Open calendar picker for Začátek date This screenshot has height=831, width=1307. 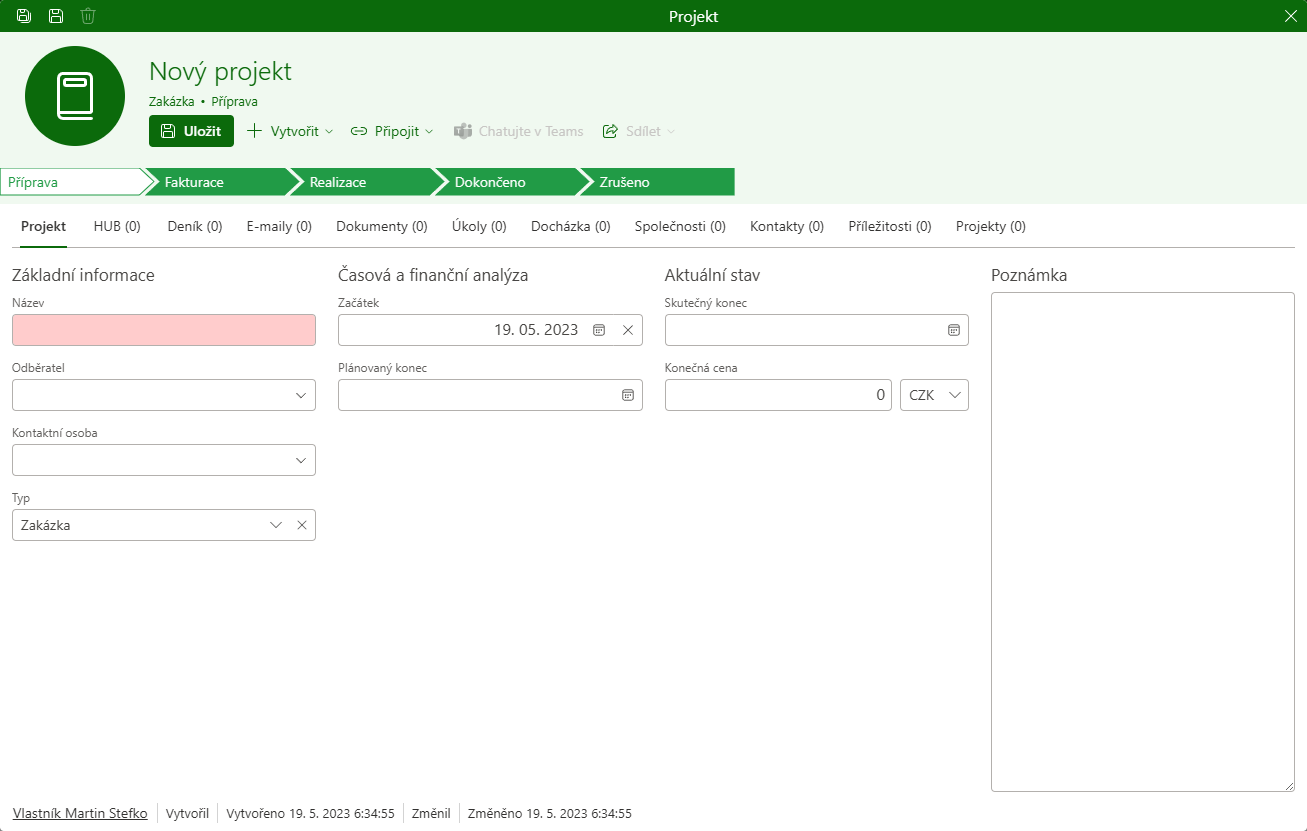599,330
